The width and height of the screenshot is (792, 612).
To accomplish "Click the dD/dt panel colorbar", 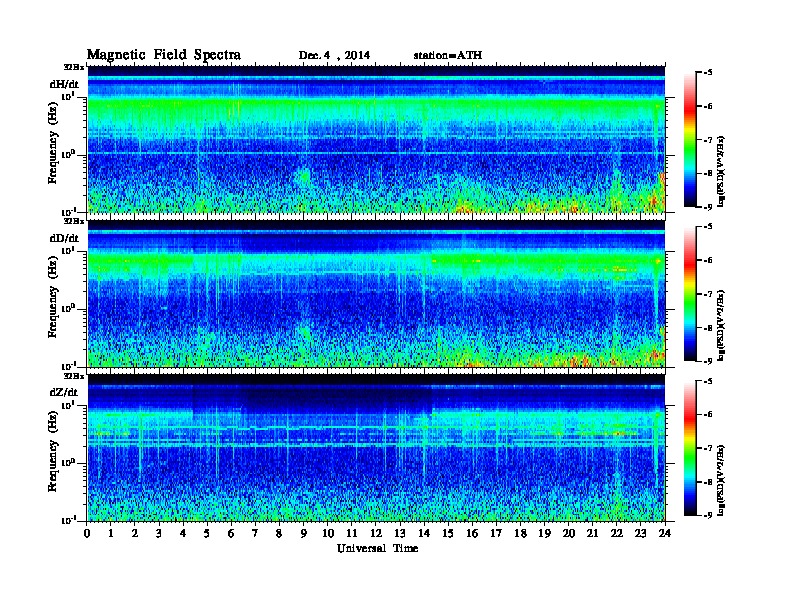I will tap(690, 294).
